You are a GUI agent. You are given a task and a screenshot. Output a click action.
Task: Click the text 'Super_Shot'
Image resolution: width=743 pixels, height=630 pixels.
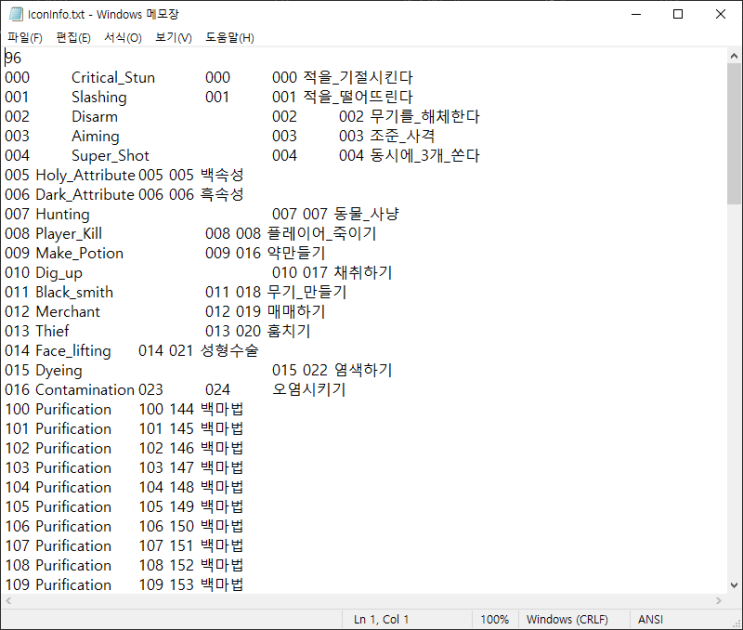pyautogui.click(x=110, y=155)
